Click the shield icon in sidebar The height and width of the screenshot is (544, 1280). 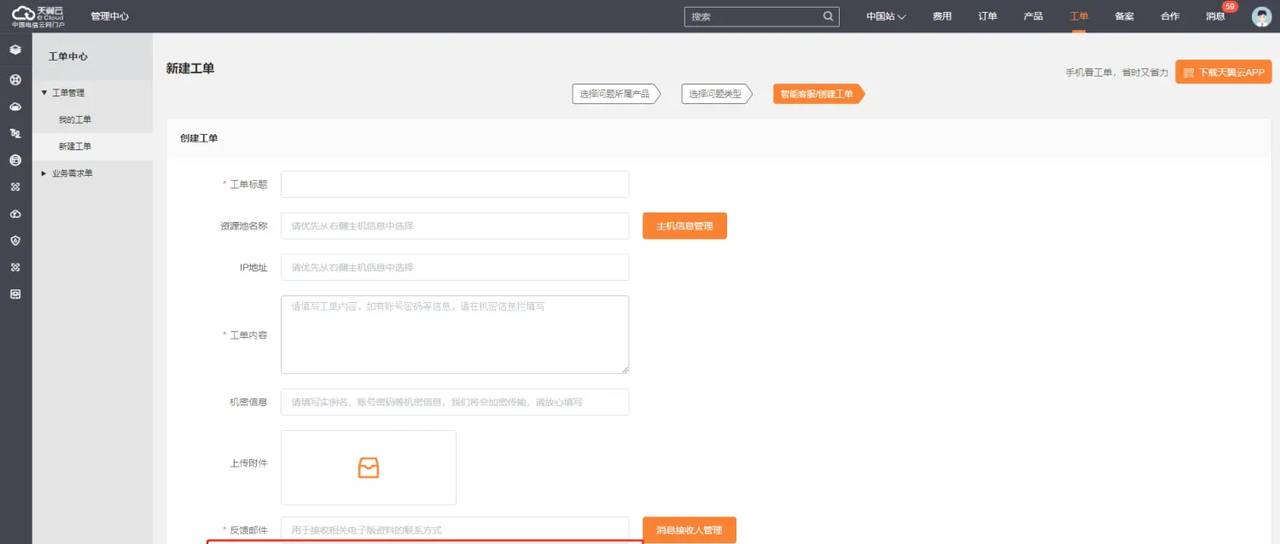click(15, 241)
